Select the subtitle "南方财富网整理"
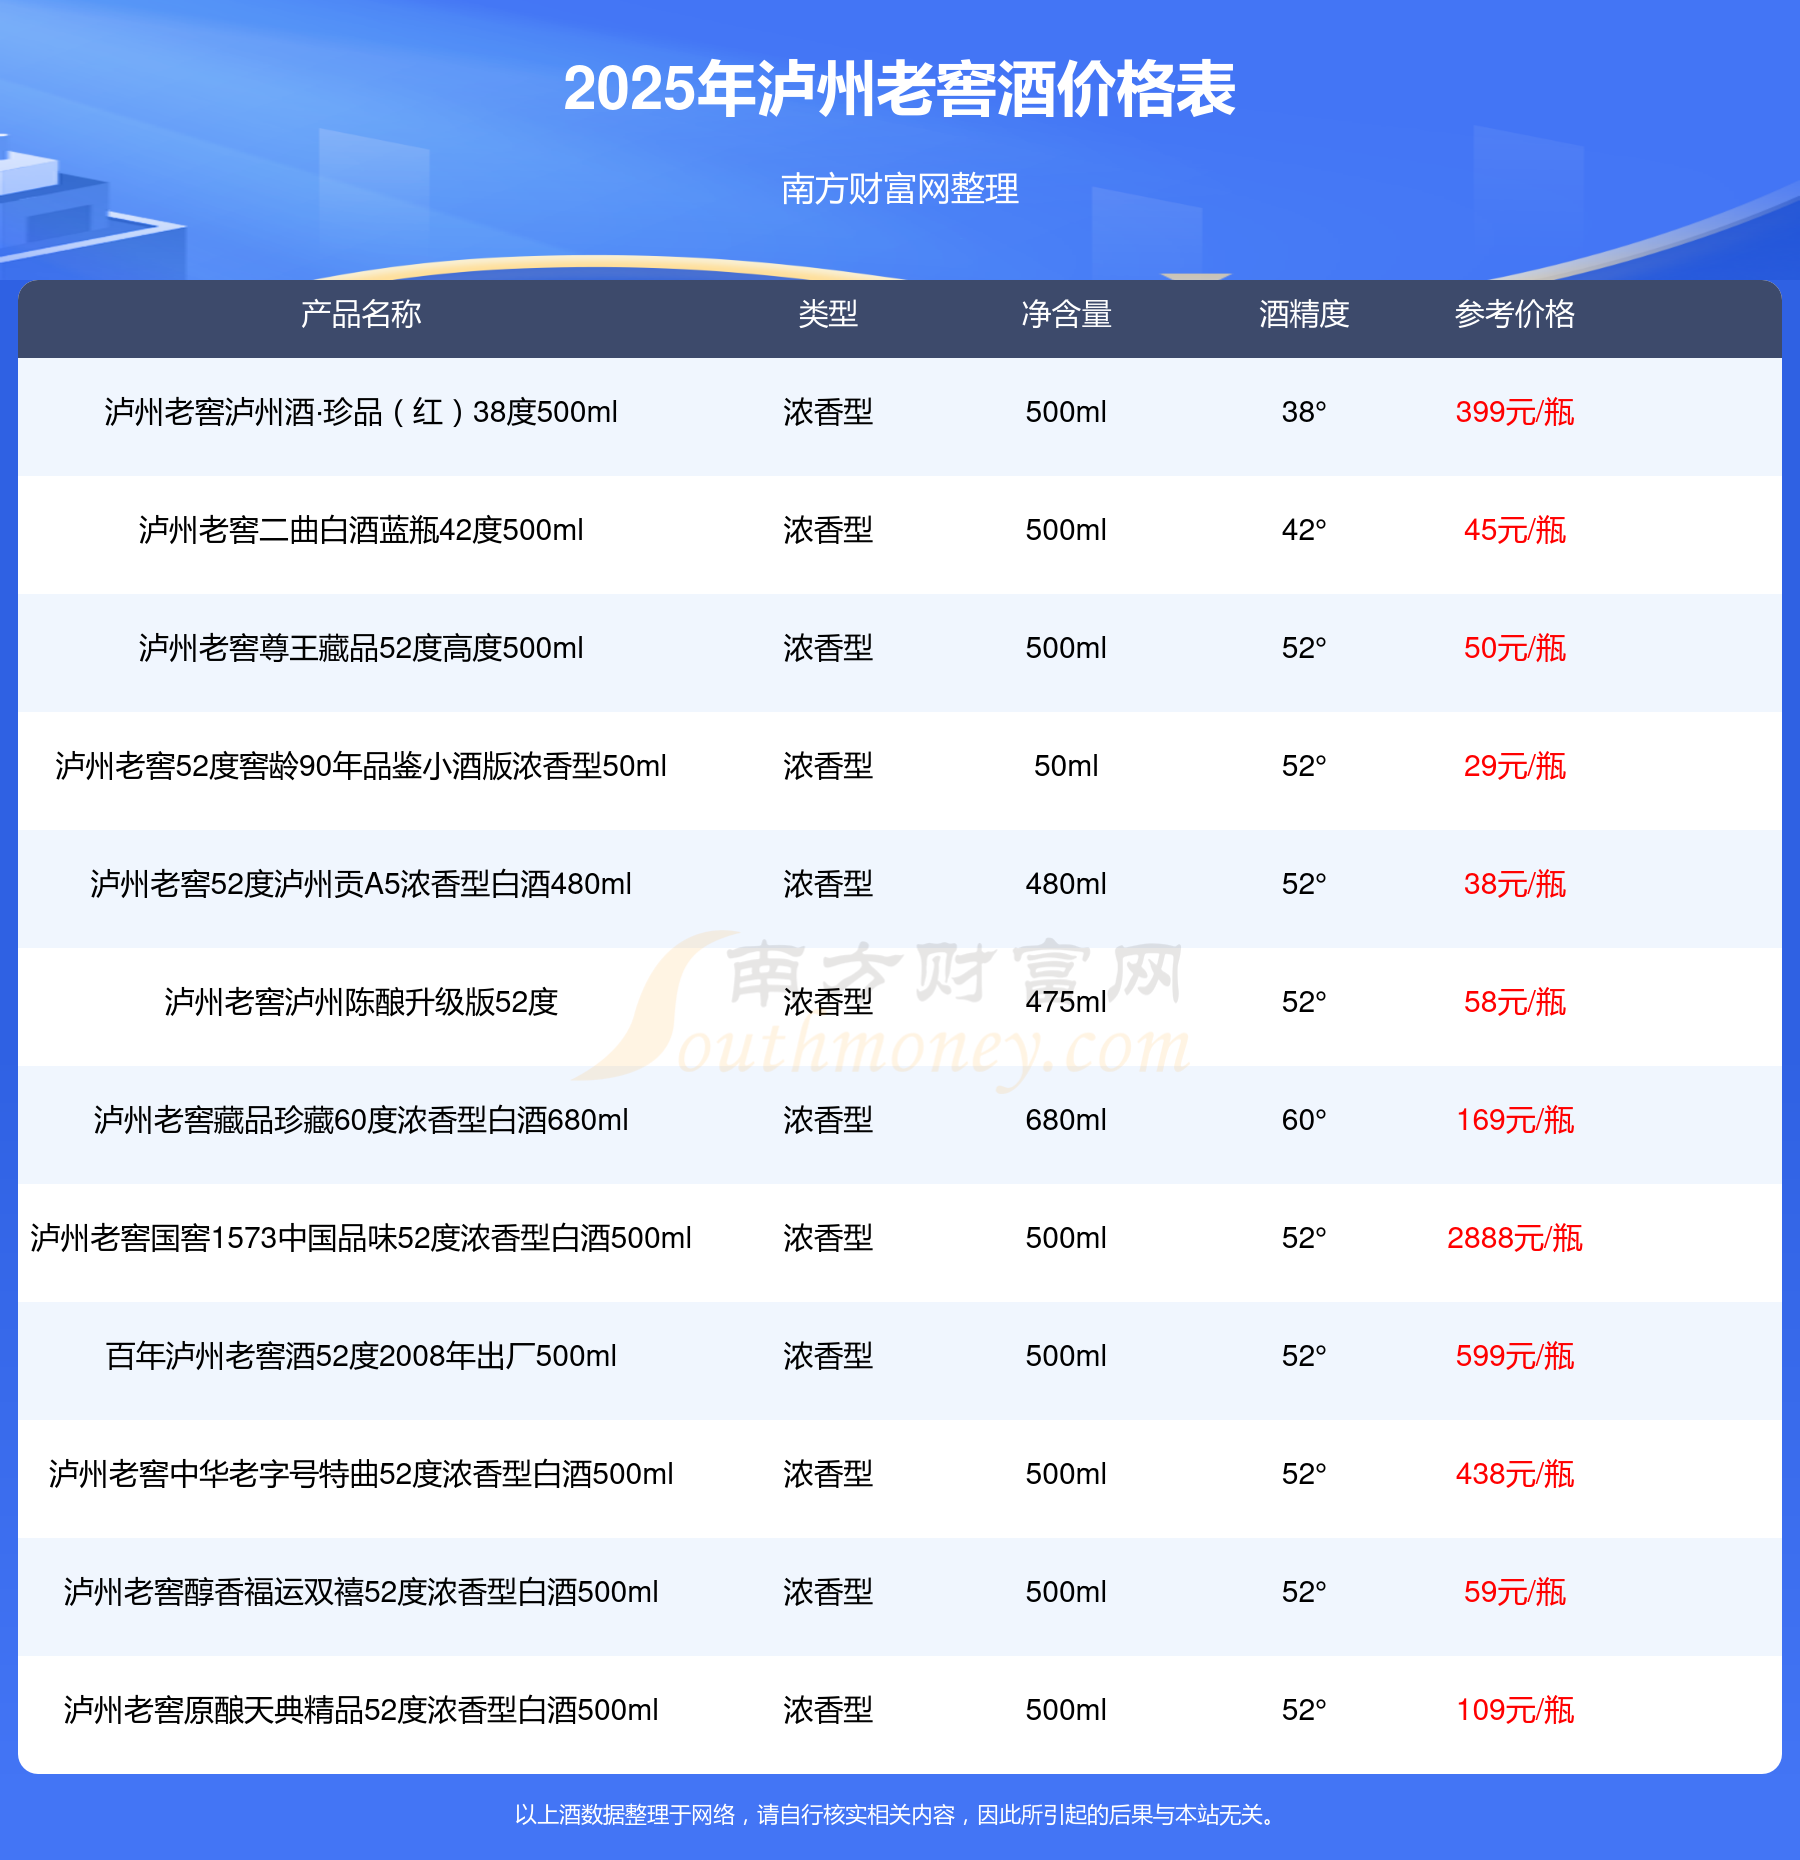 [900, 189]
